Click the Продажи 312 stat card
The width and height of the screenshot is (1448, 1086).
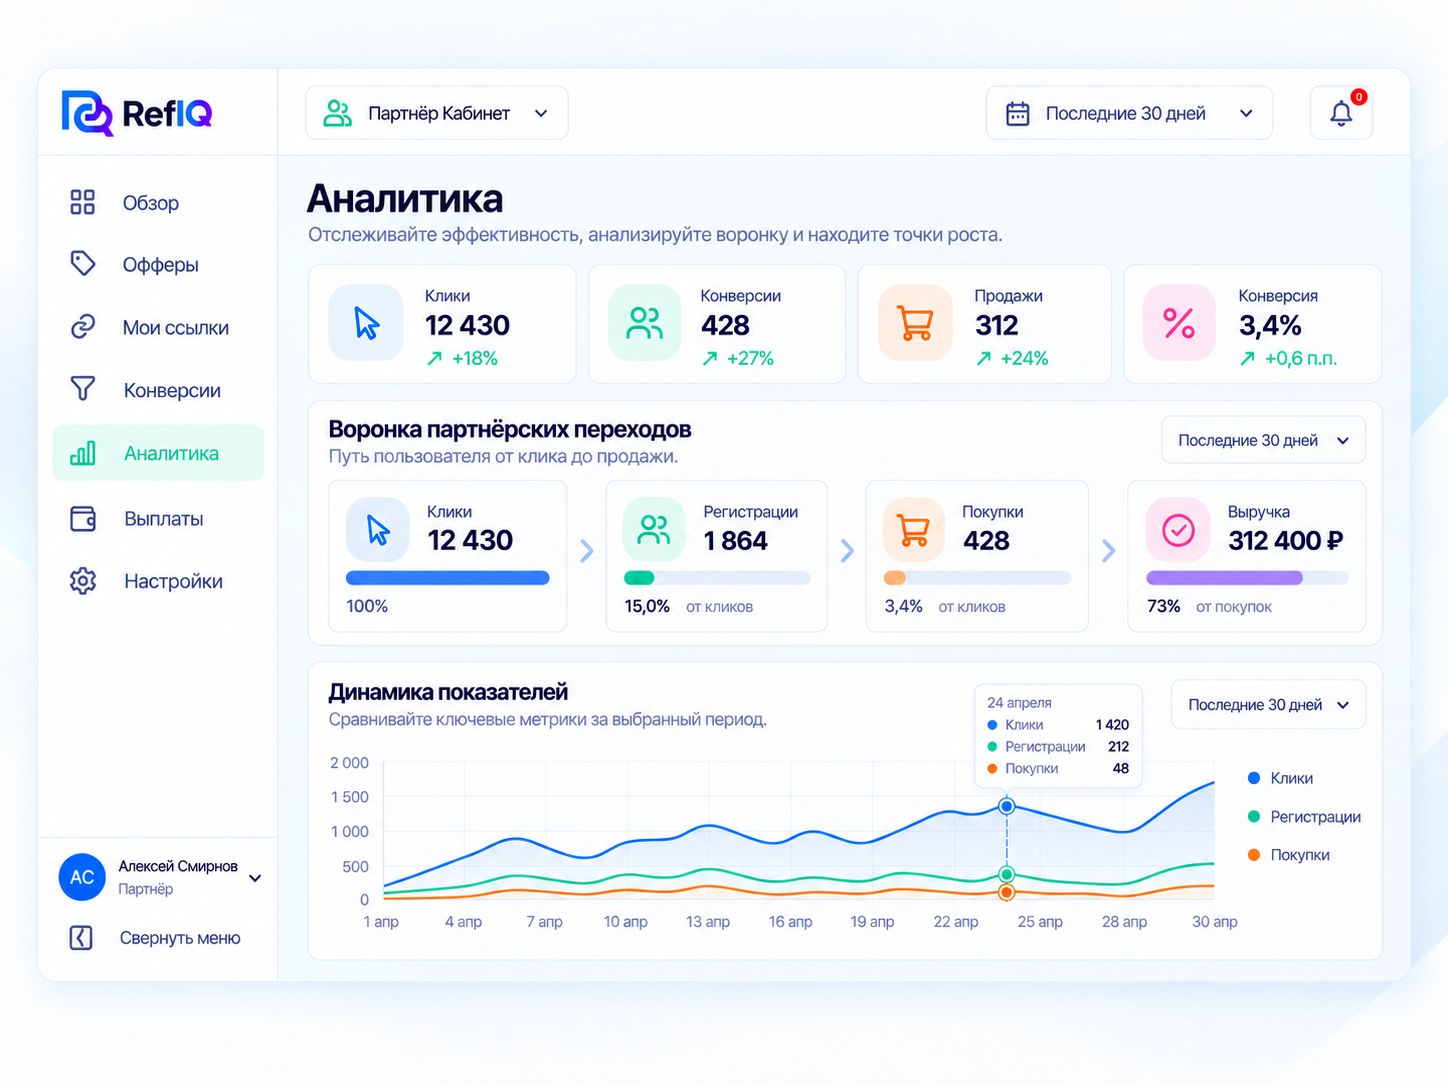coord(984,324)
